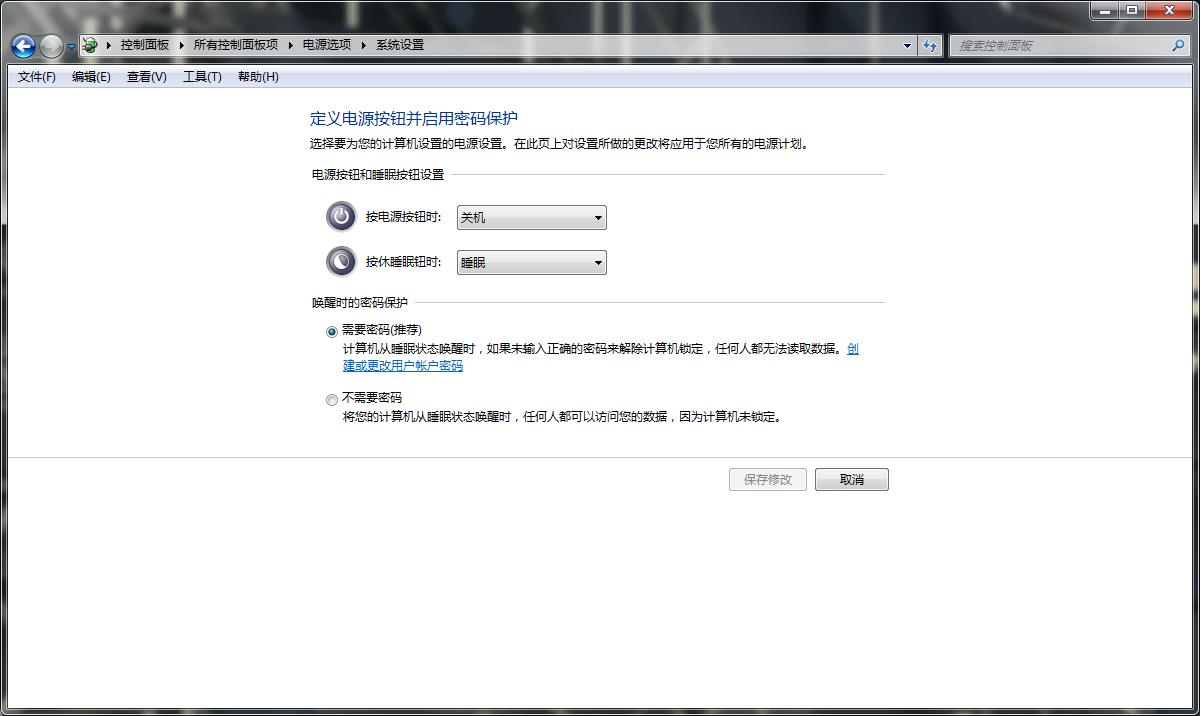
Task: Close the system settings window
Action: click(1168, 10)
